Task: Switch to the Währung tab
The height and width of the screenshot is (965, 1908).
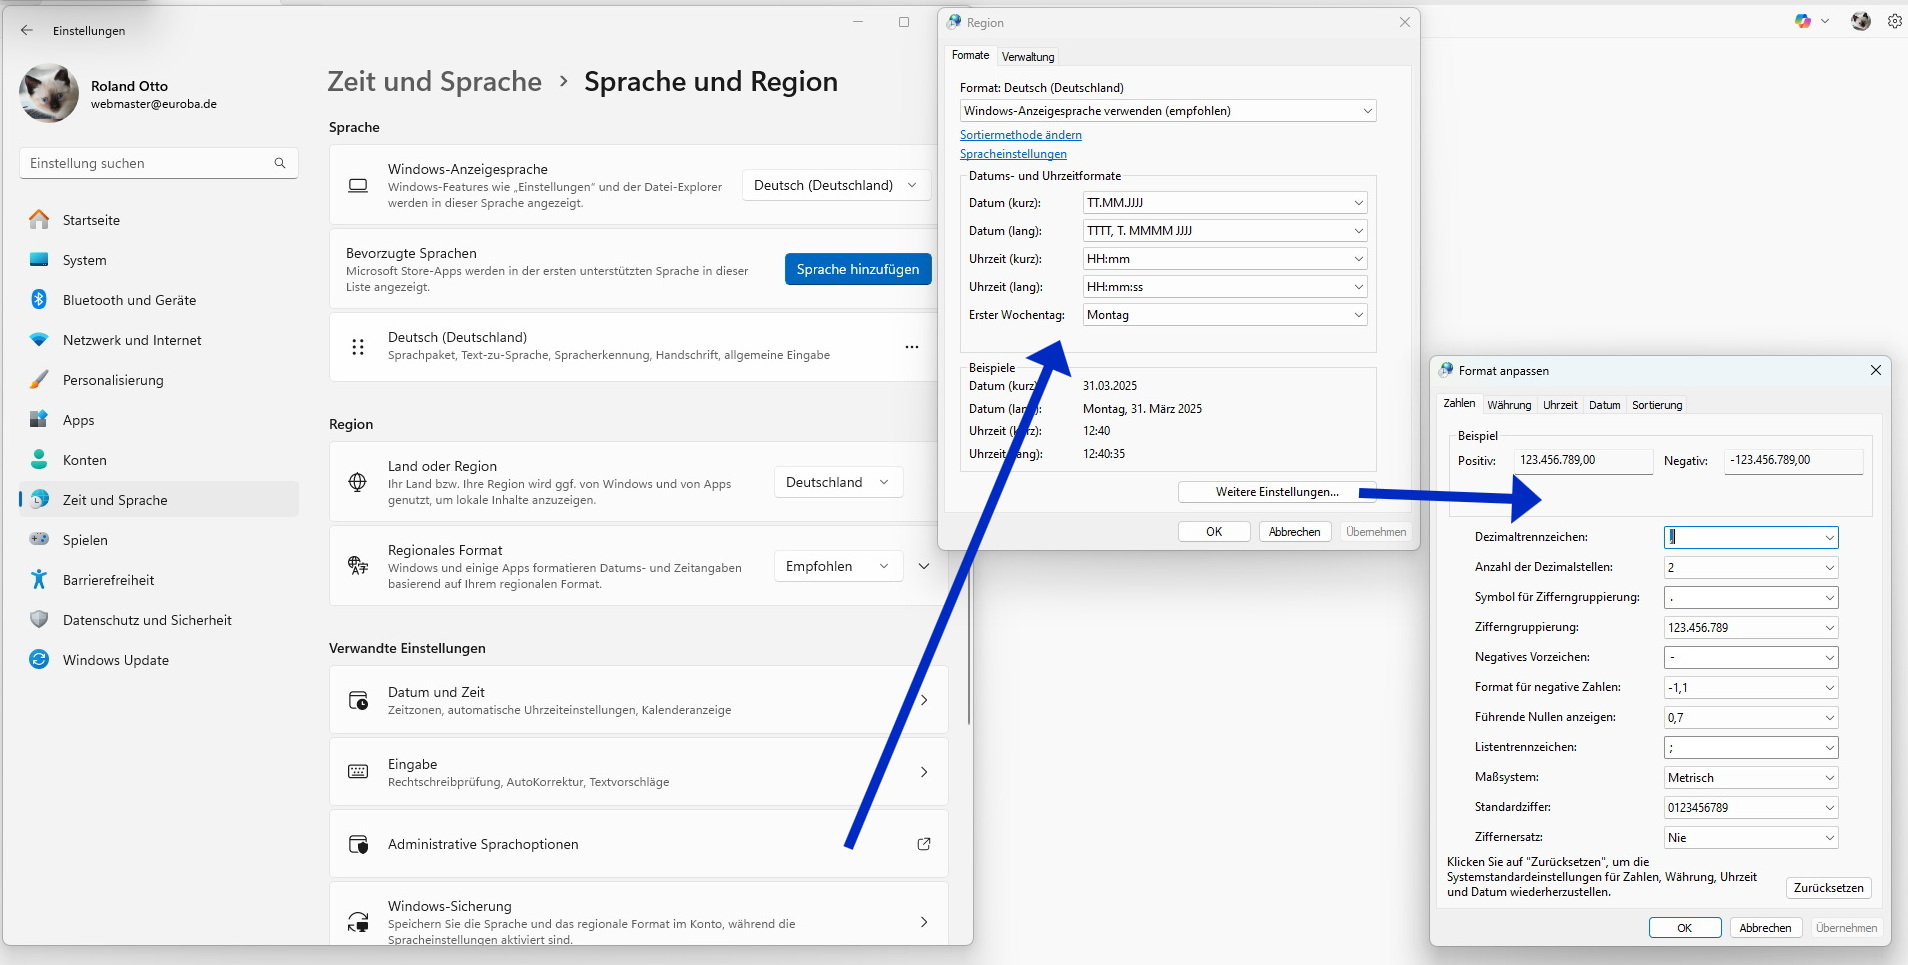Action: pos(1508,405)
